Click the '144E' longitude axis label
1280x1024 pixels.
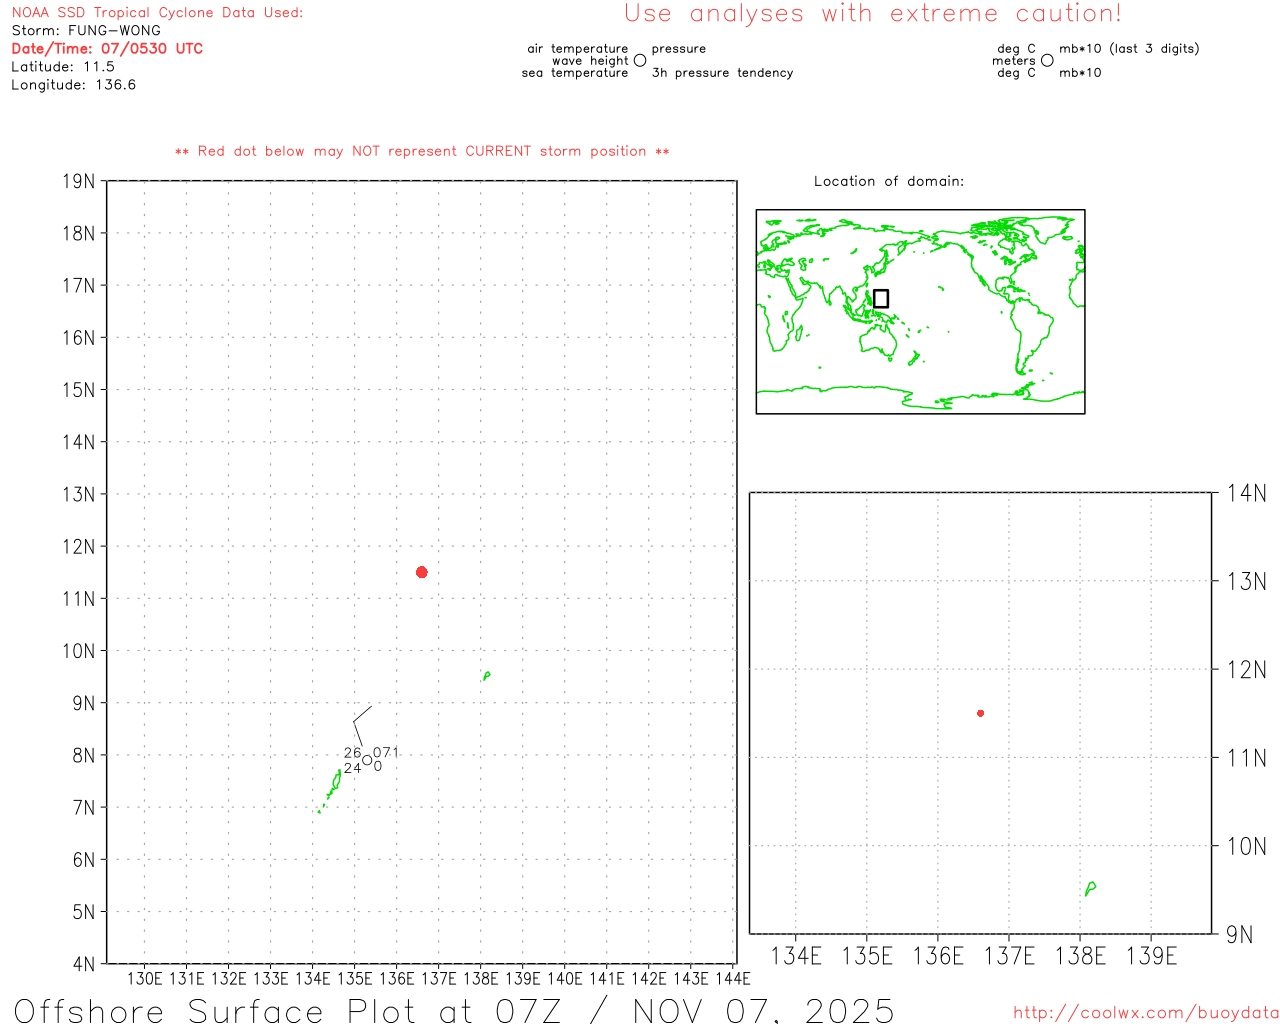tap(733, 978)
